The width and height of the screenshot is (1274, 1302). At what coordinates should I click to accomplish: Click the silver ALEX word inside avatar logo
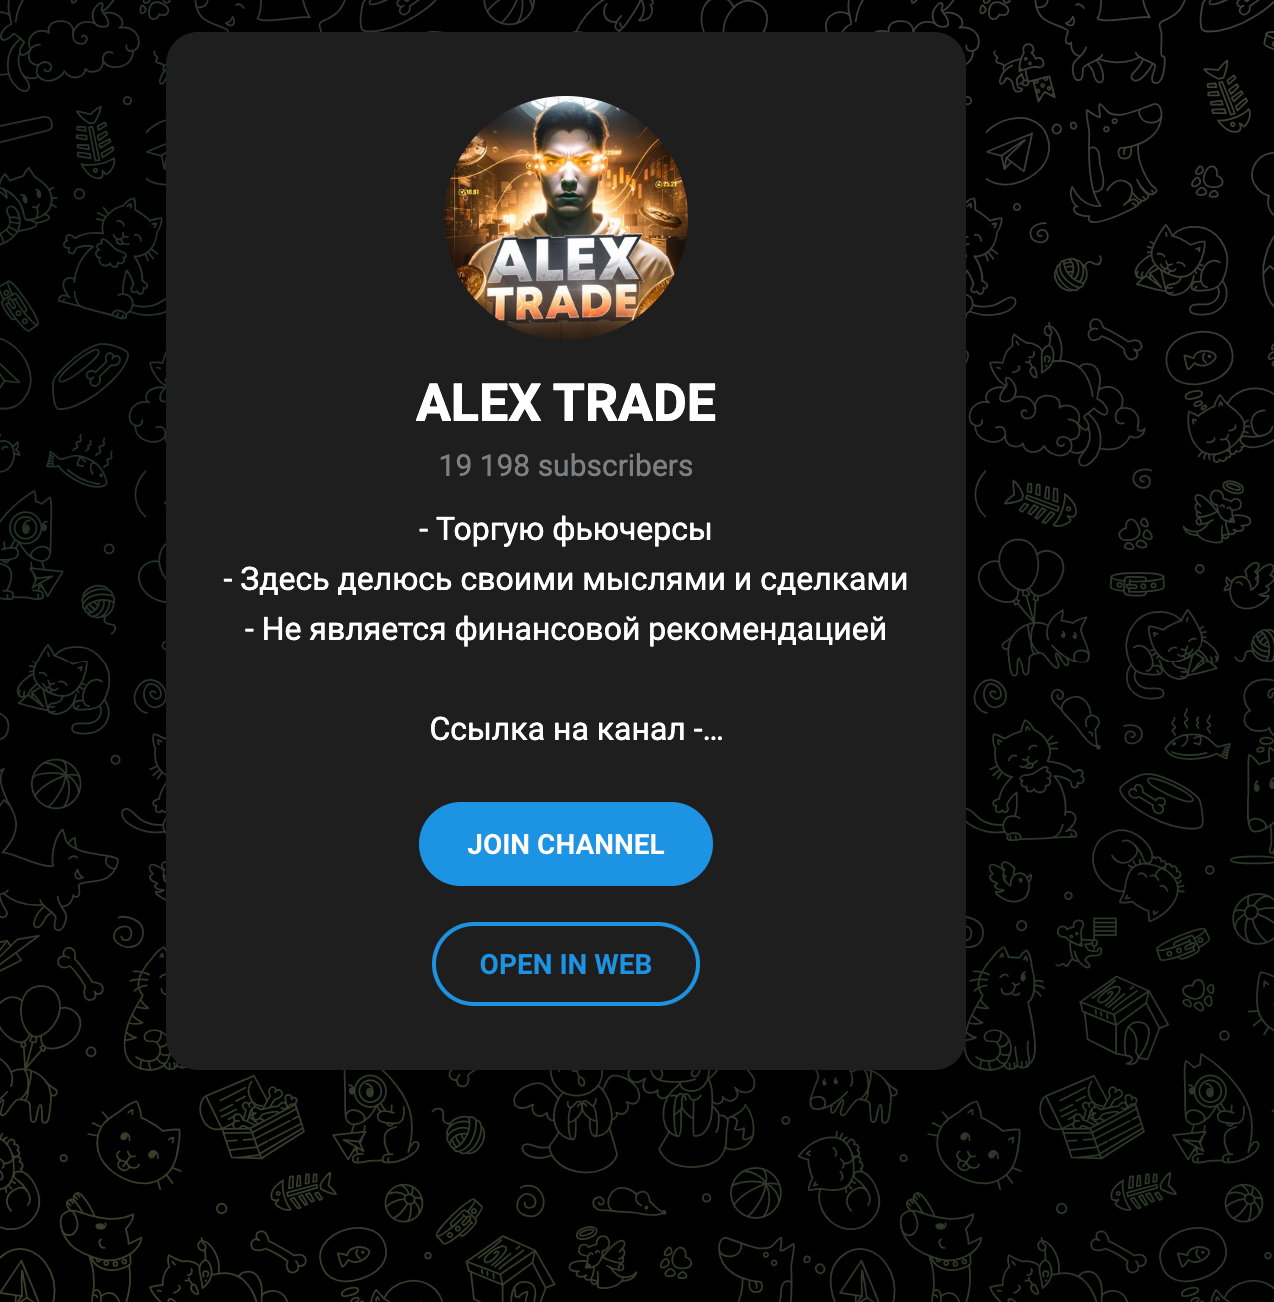(x=565, y=260)
